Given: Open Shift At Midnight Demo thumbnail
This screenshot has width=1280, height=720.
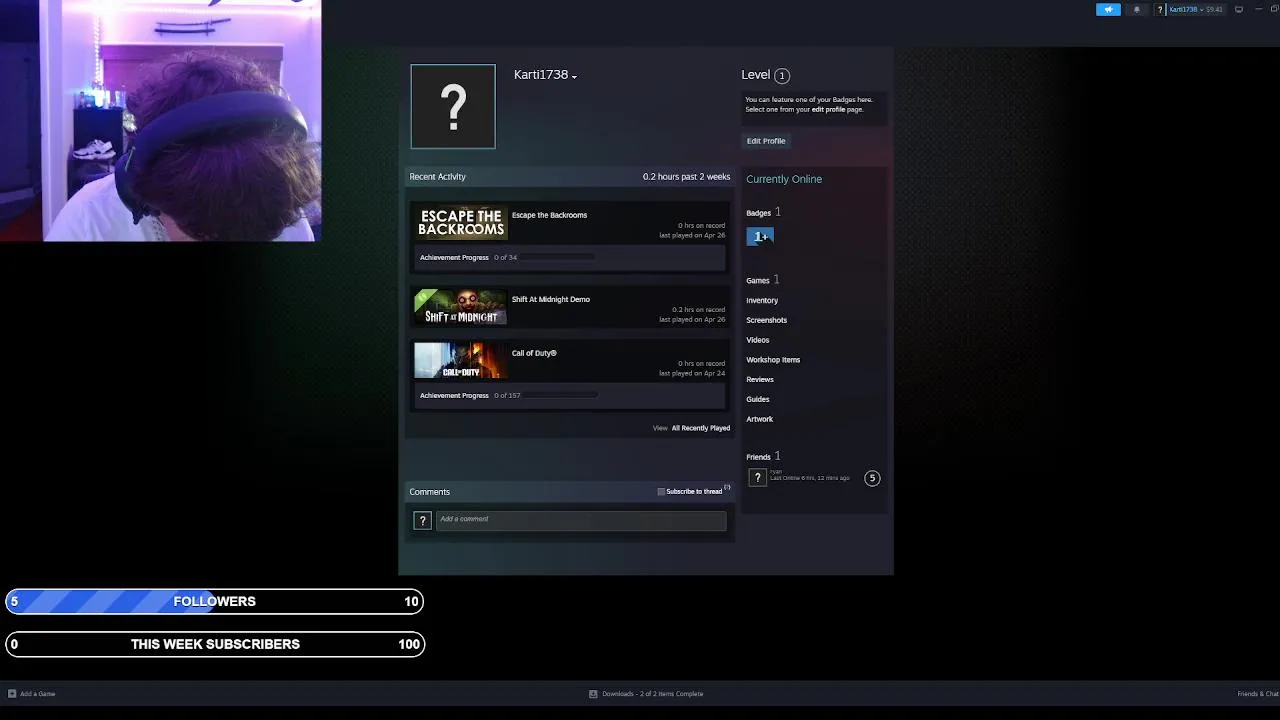Looking at the screenshot, I should [x=461, y=307].
